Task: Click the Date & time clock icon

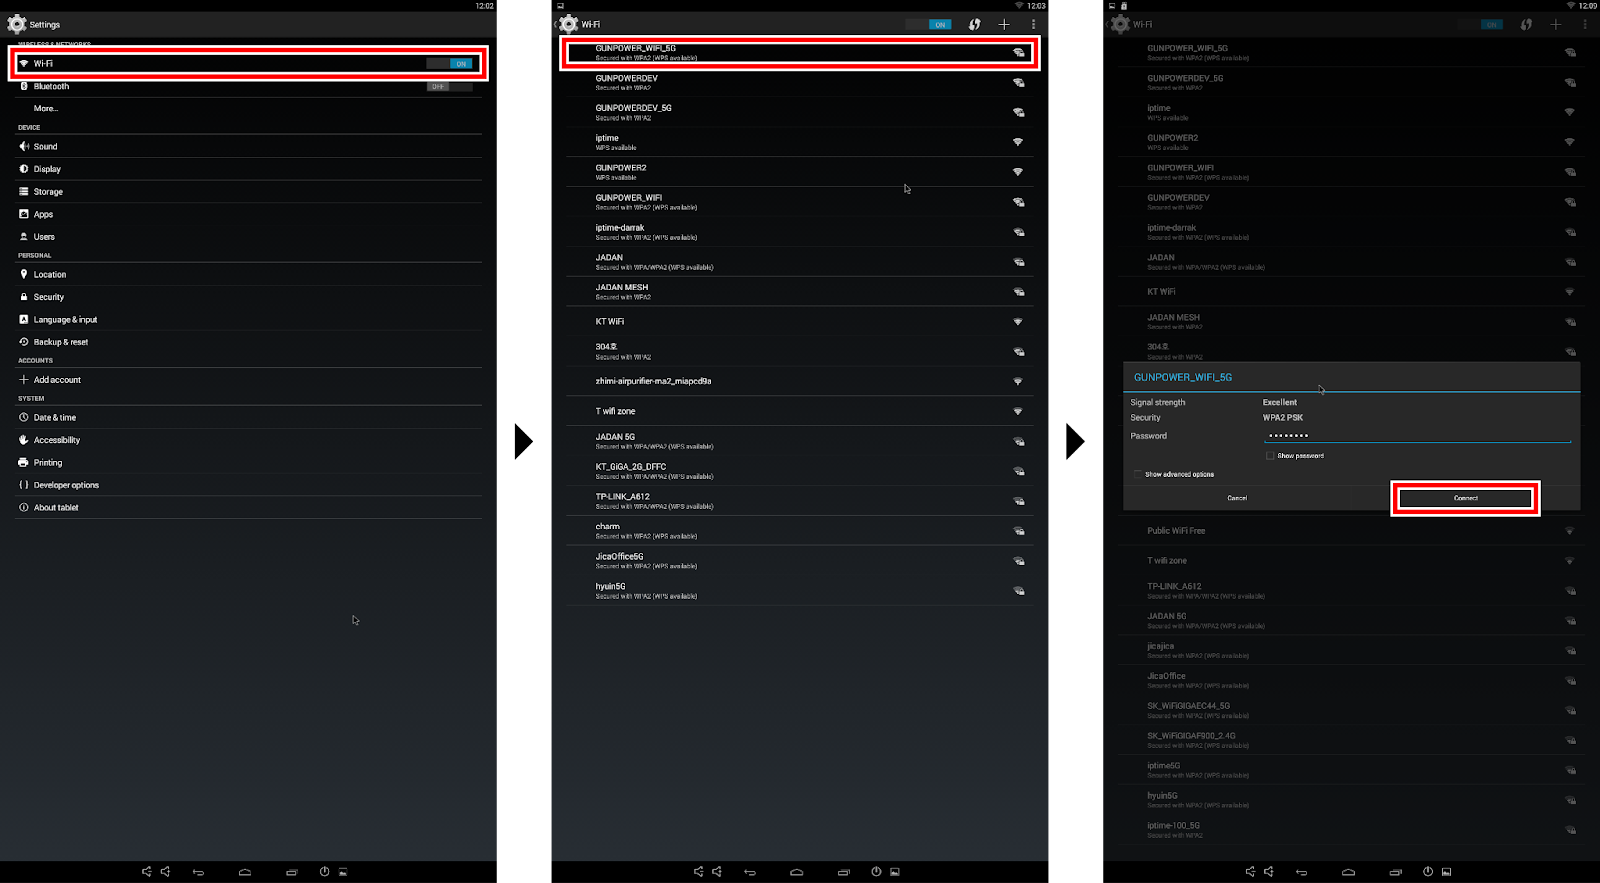Action: (24, 417)
